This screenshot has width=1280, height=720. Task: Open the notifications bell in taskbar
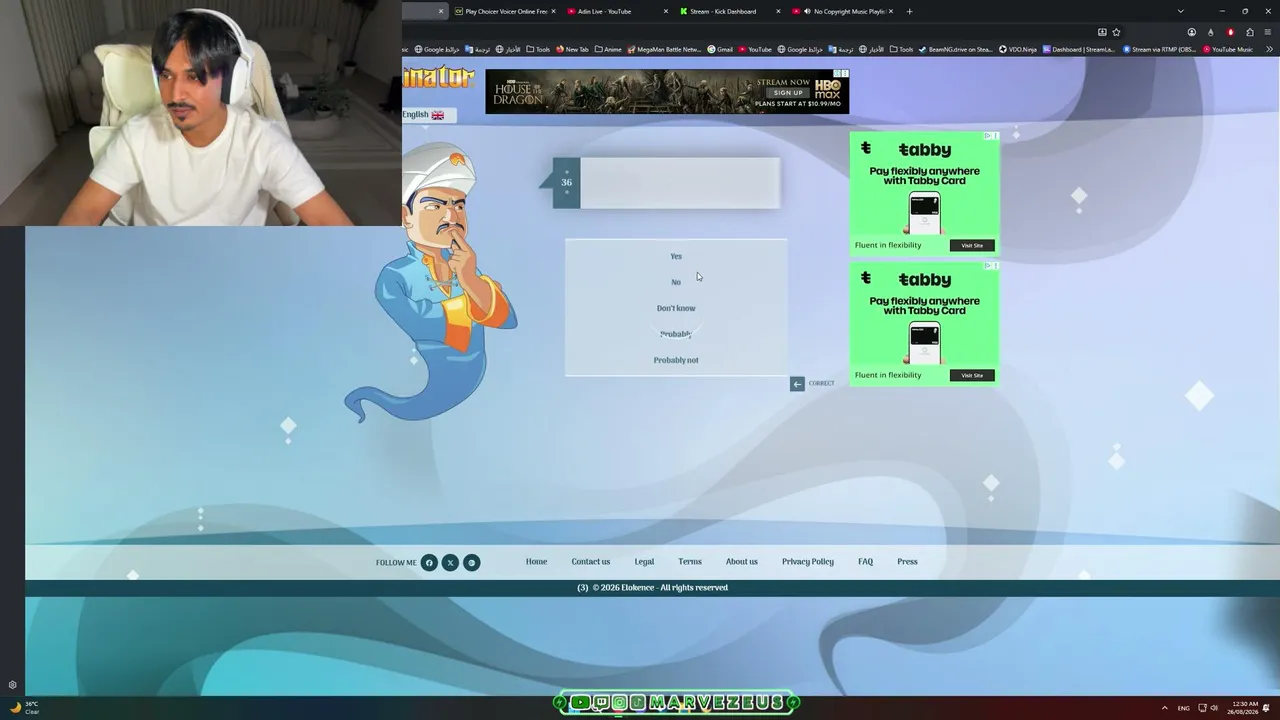coord(1267,708)
